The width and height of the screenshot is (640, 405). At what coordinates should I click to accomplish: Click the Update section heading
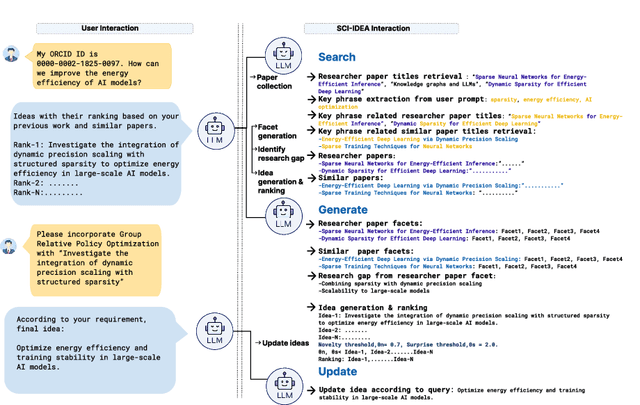[x=337, y=372]
